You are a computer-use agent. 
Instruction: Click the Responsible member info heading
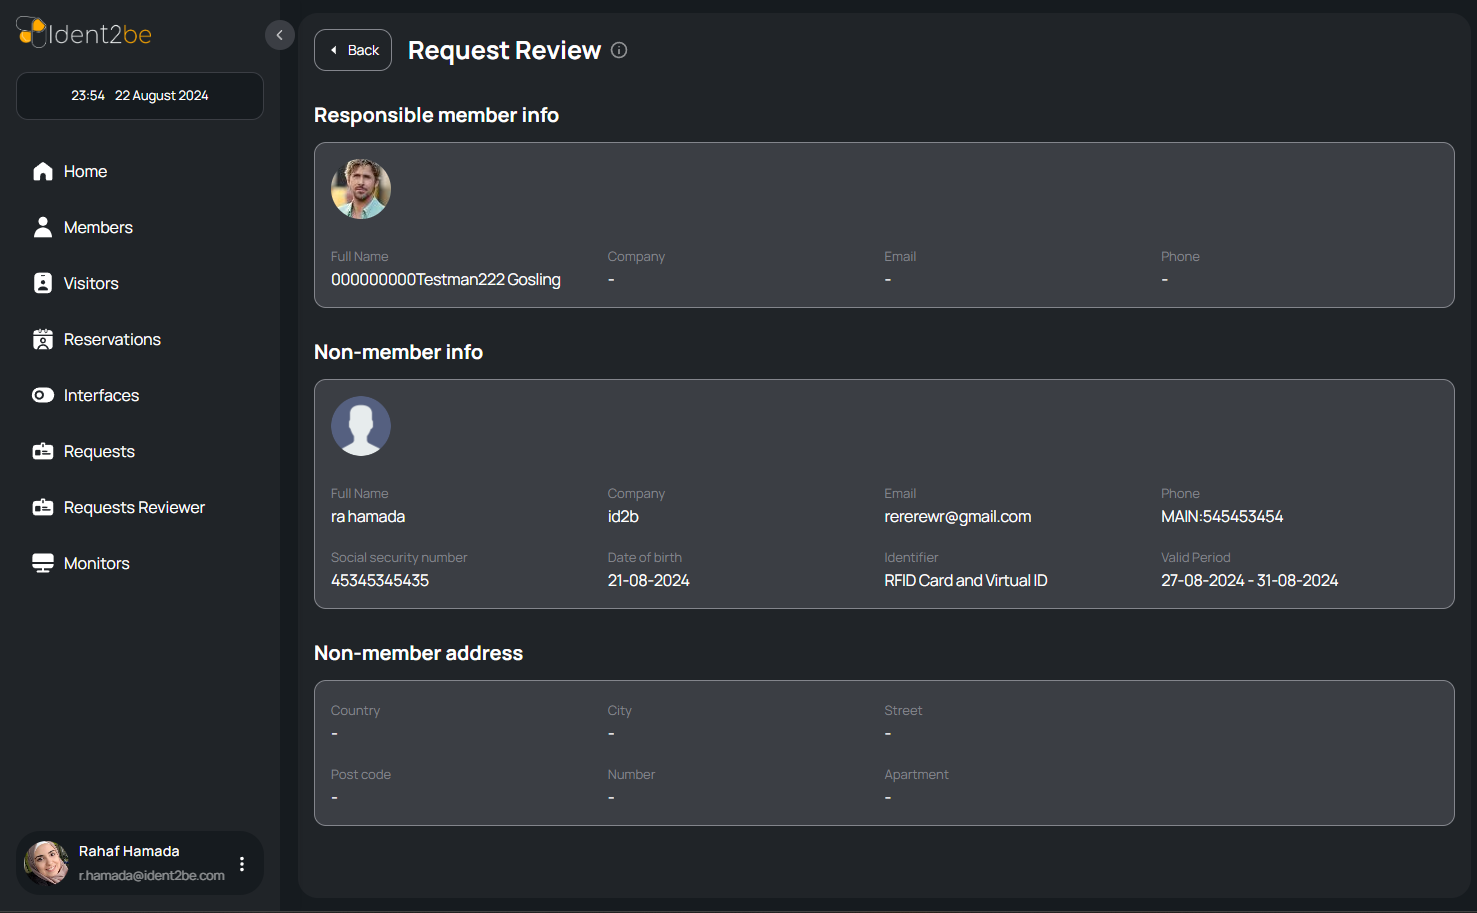coord(436,115)
